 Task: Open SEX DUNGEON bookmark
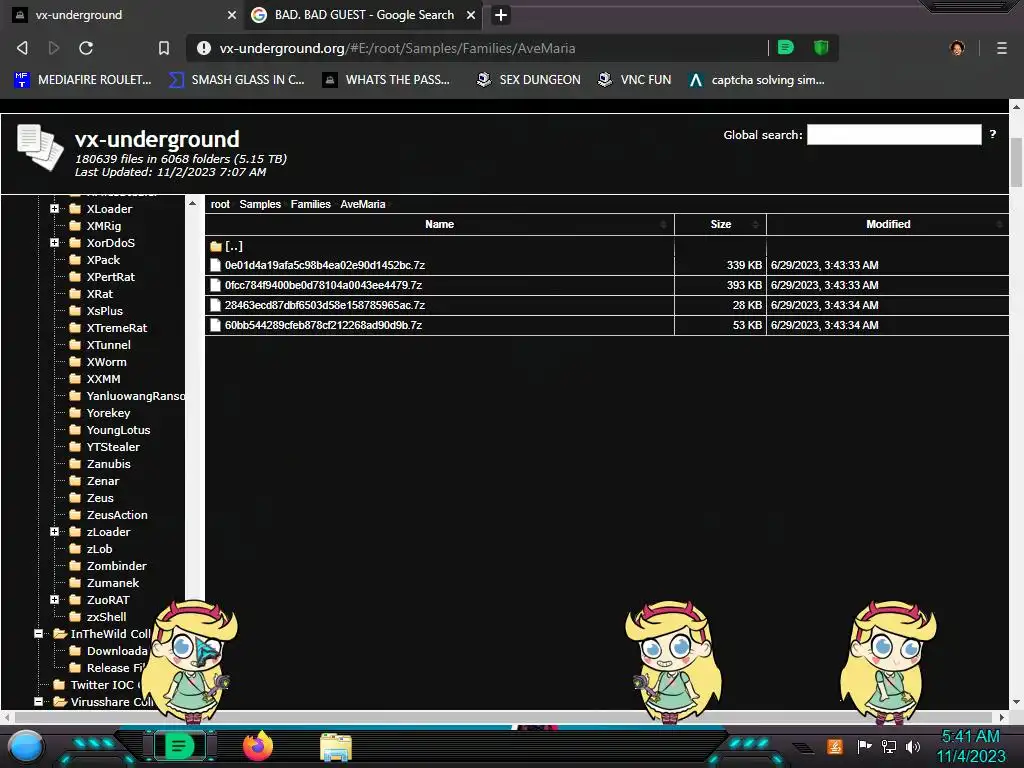(x=528, y=80)
